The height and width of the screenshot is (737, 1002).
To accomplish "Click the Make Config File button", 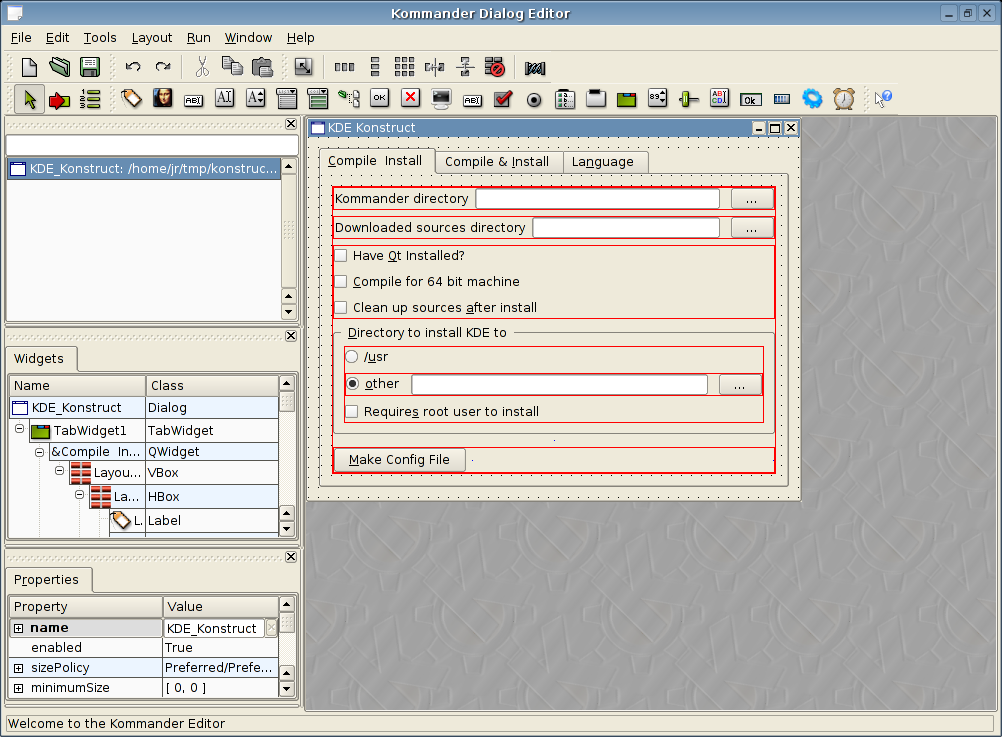I will coord(399,460).
